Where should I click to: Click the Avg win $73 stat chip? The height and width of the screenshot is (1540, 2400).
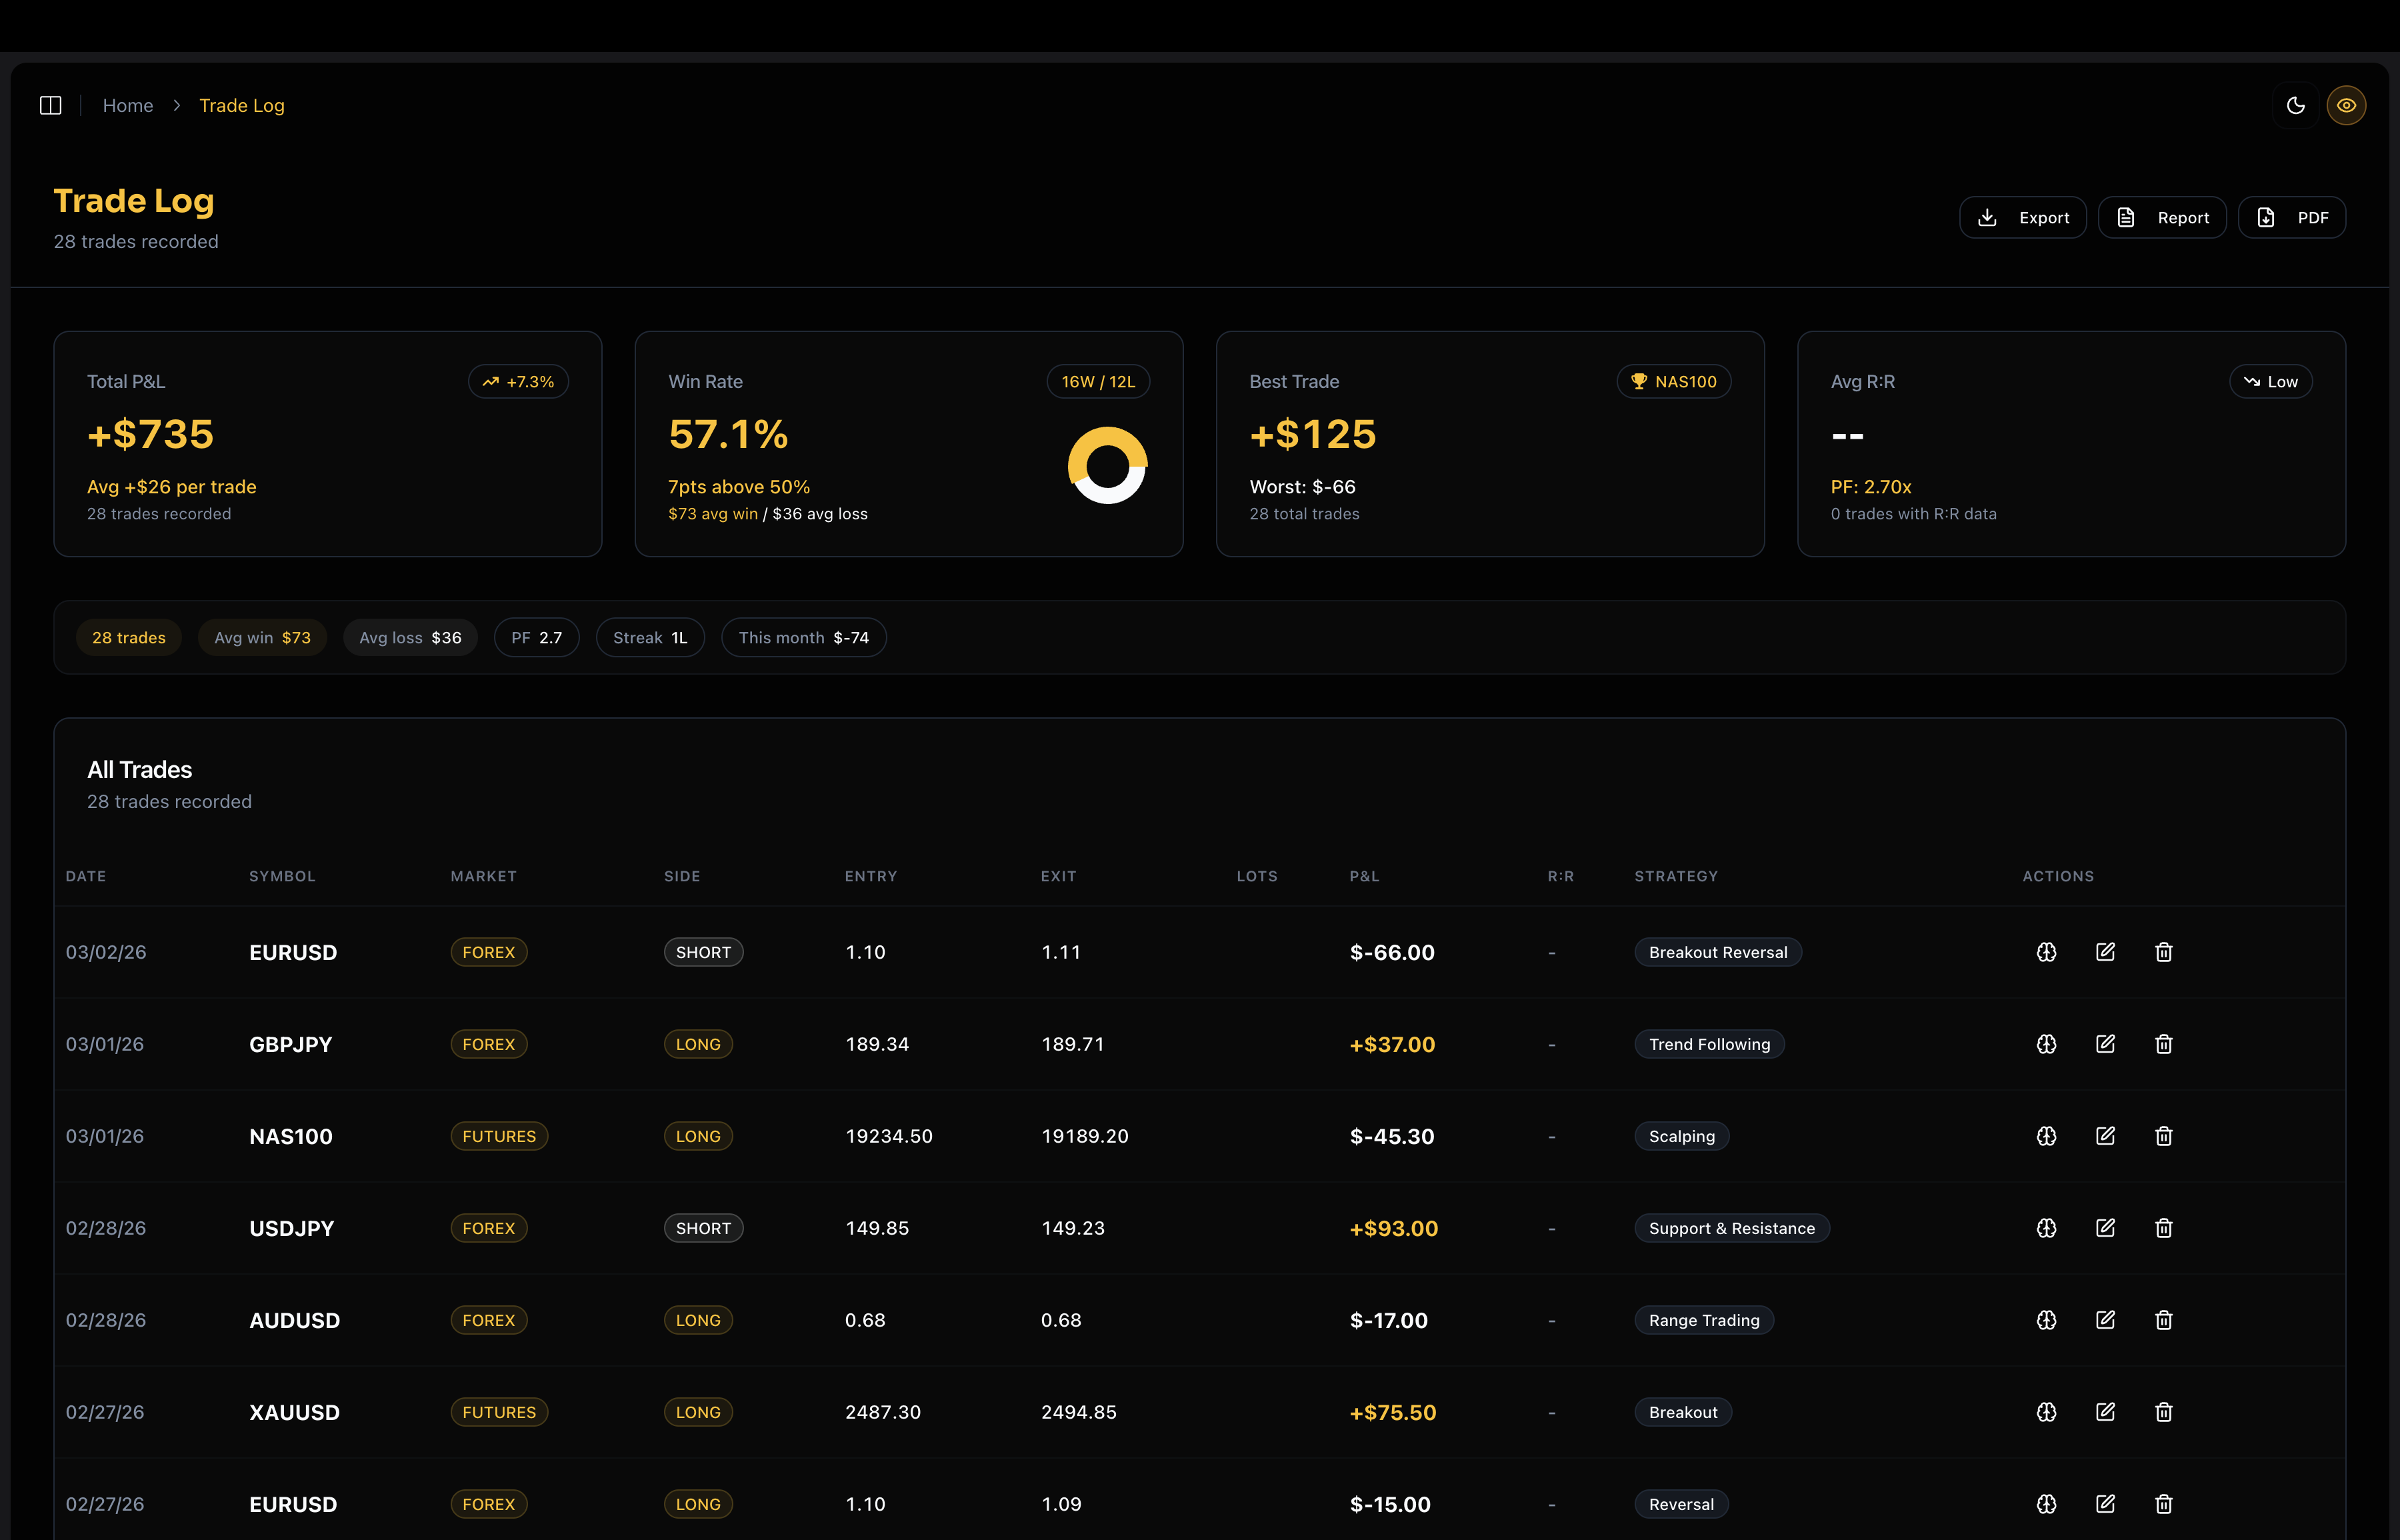coord(262,637)
